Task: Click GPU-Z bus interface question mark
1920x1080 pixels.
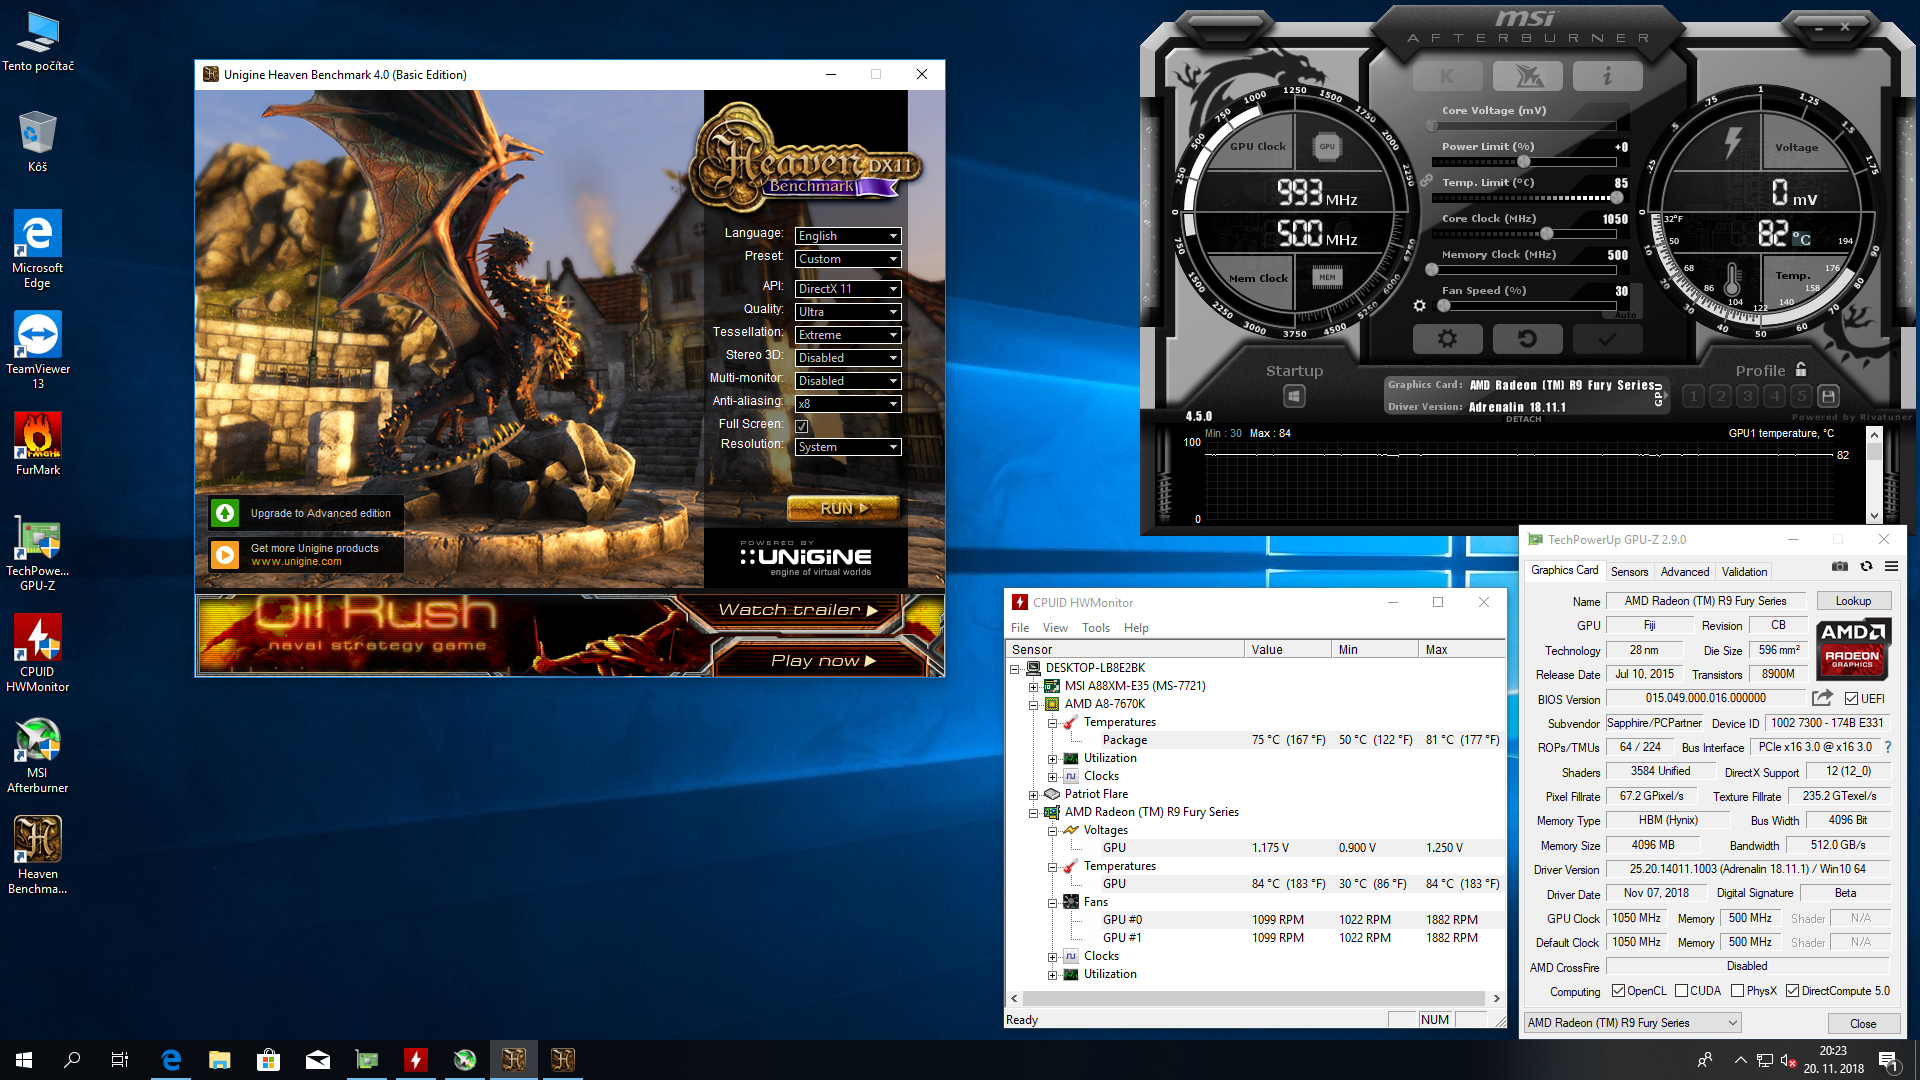Action: 1888,747
